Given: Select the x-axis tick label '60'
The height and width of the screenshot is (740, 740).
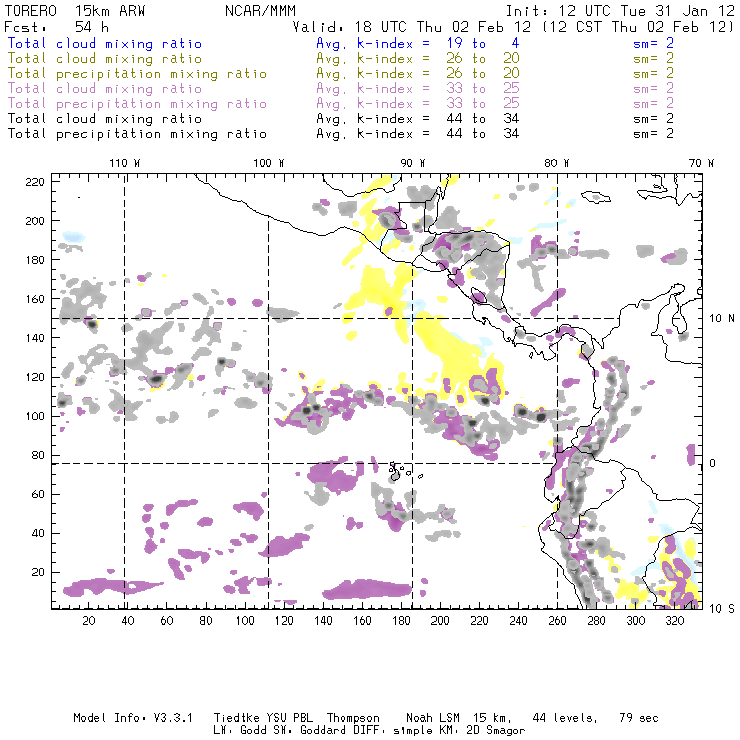Looking at the screenshot, I should [x=167, y=621].
